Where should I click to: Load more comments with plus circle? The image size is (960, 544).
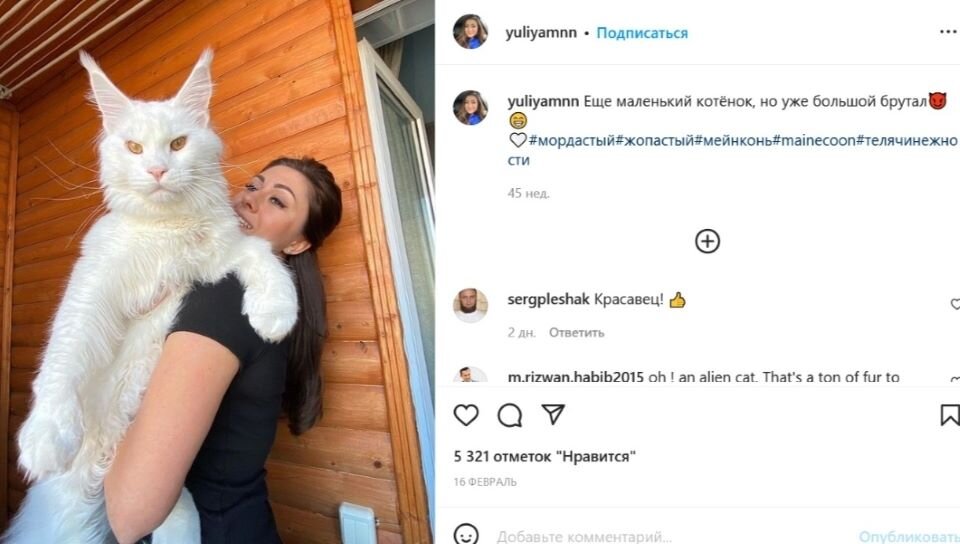(x=707, y=241)
